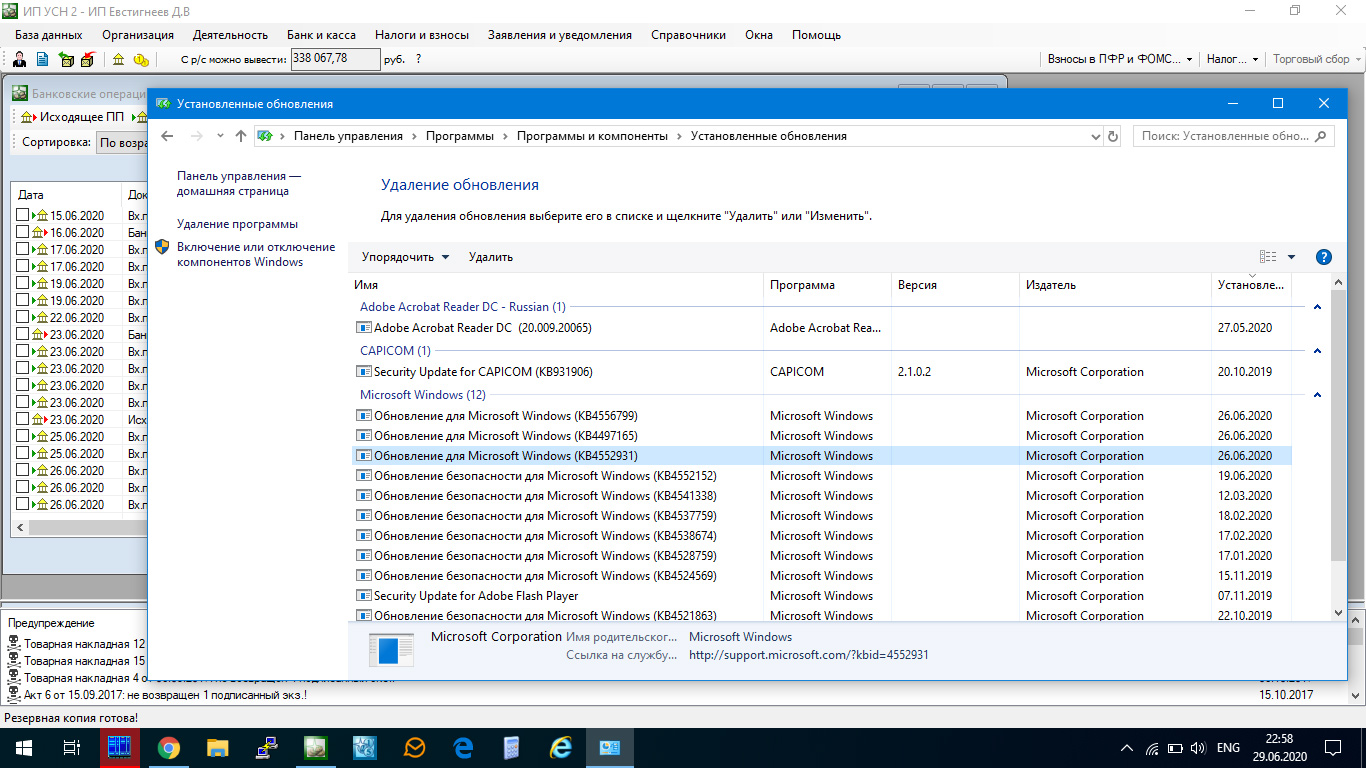Sort by the Издатель column header
Image resolution: width=1366 pixels, height=768 pixels.
(x=1115, y=285)
